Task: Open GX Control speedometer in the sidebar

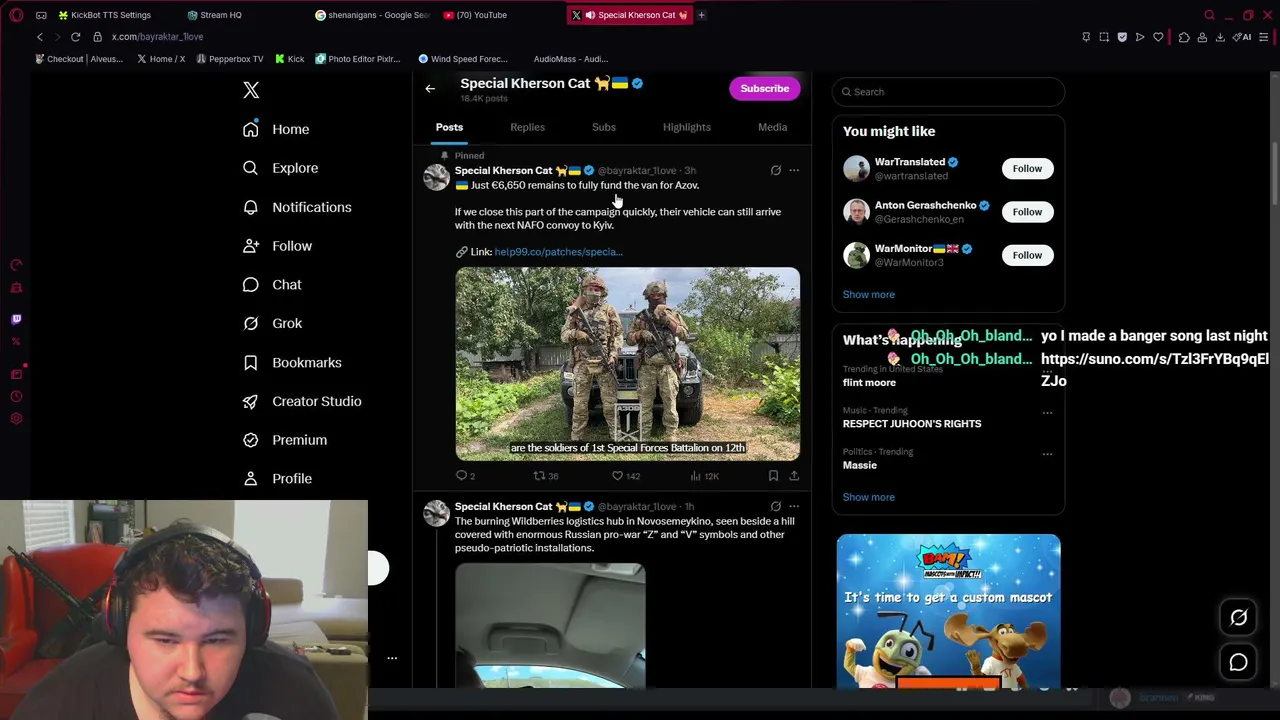Action: point(16,265)
